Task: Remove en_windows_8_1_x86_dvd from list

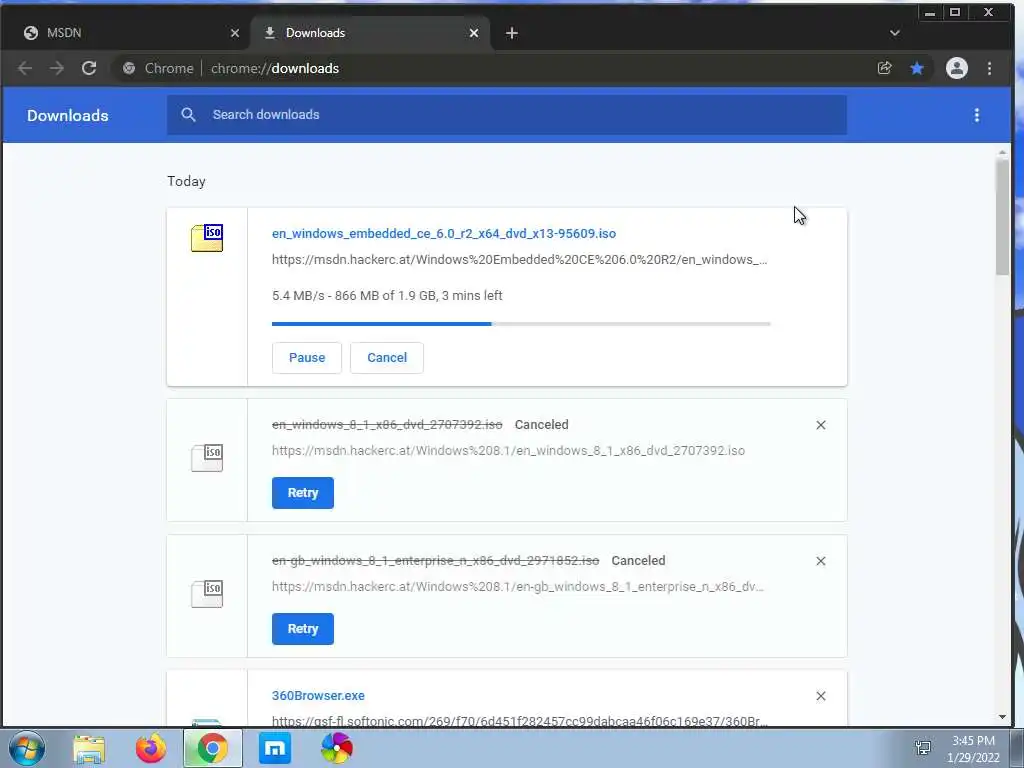Action: pyautogui.click(x=821, y=425)
